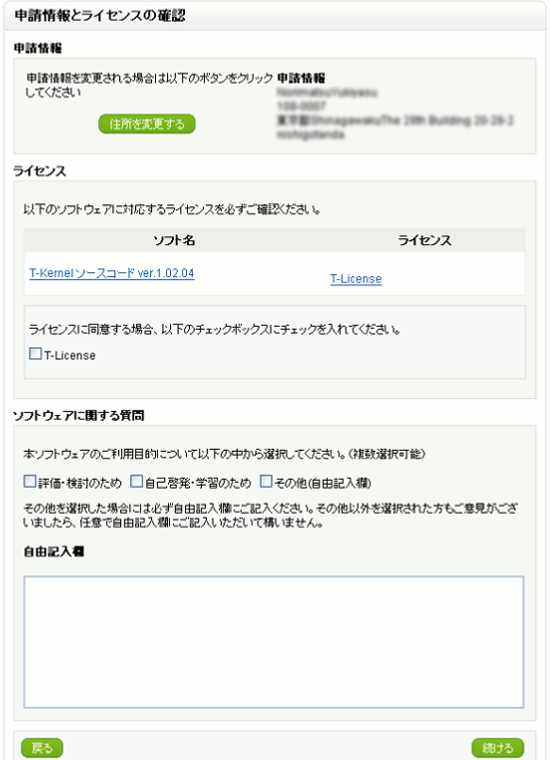Tick the 自己啓発・学習のため checkbox
The image size is (550, 760).
(x=137, y=481)
